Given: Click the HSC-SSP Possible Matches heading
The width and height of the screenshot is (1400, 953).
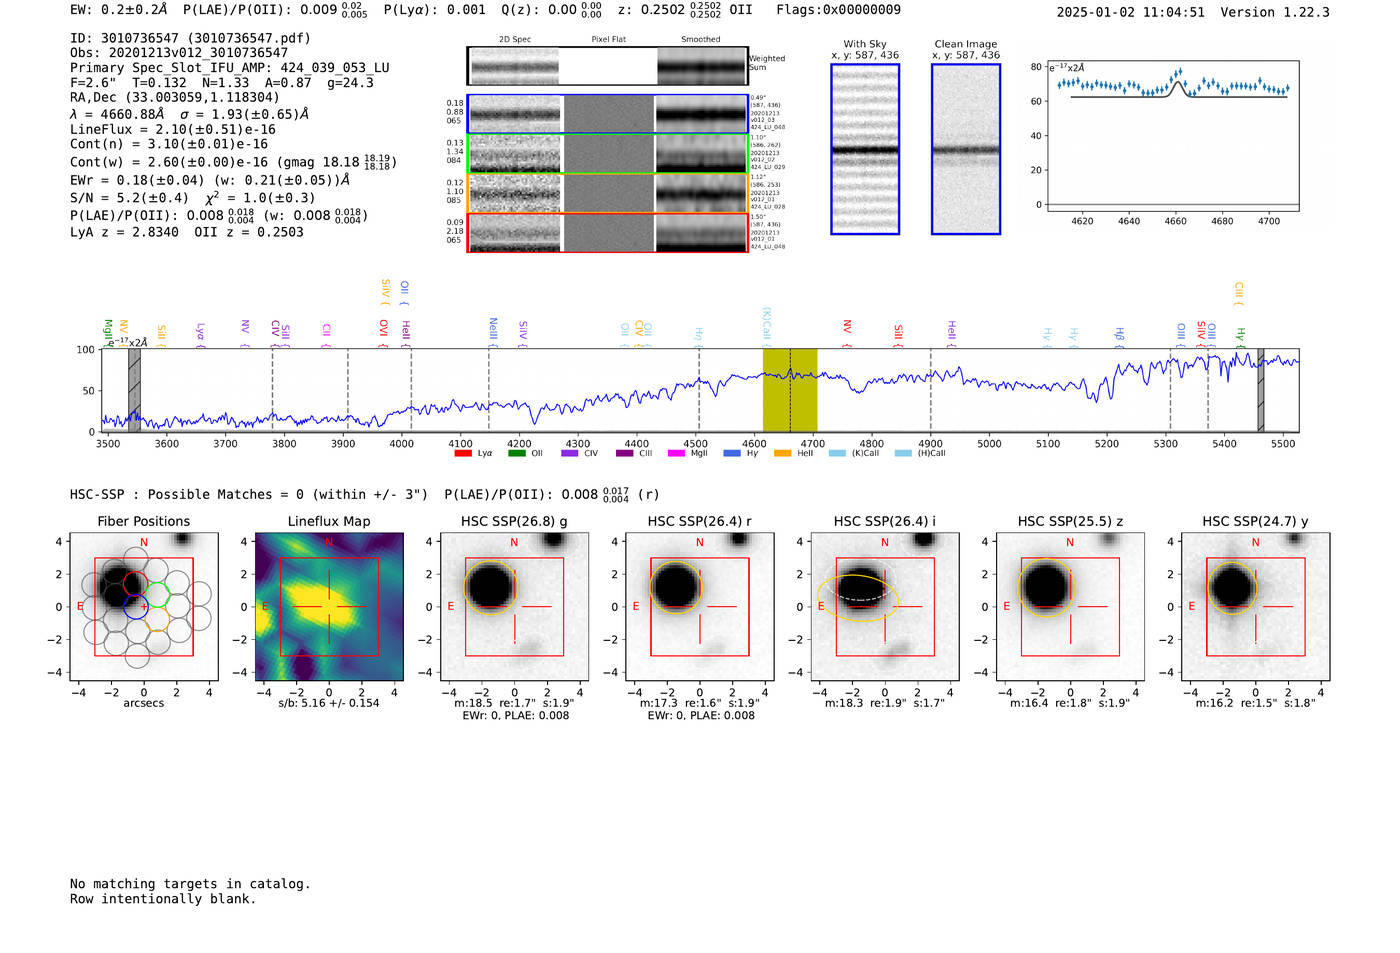Looking at the screenshot, I should pyautogui.click(x=249, y=495).
